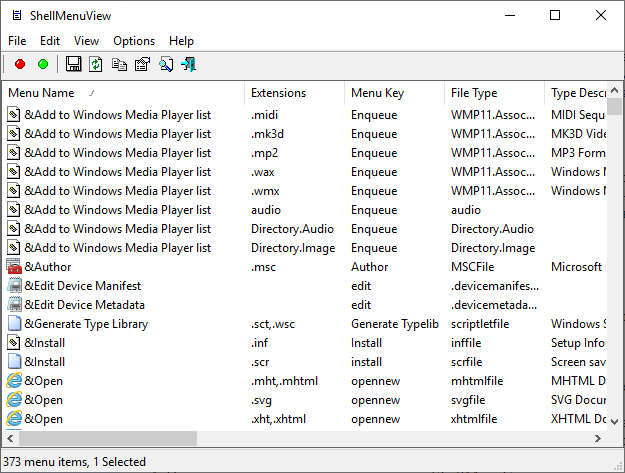
Task: Click the icon of the .mk3d row
Action: click(14, 134)
